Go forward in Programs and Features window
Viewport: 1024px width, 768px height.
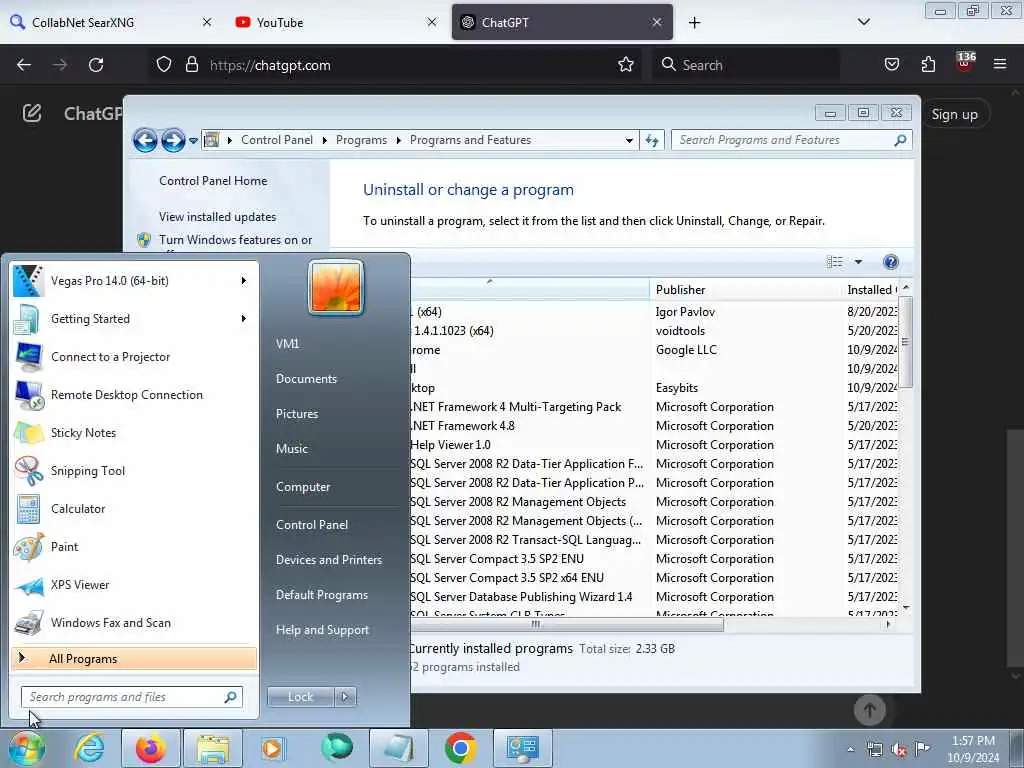pyautogui.click(x=172, y=140)
